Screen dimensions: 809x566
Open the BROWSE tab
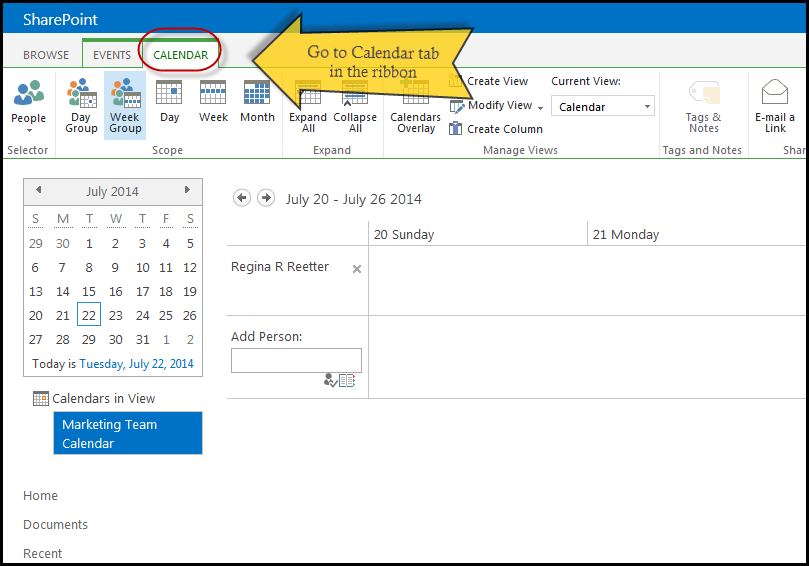(x=46, y=55)
